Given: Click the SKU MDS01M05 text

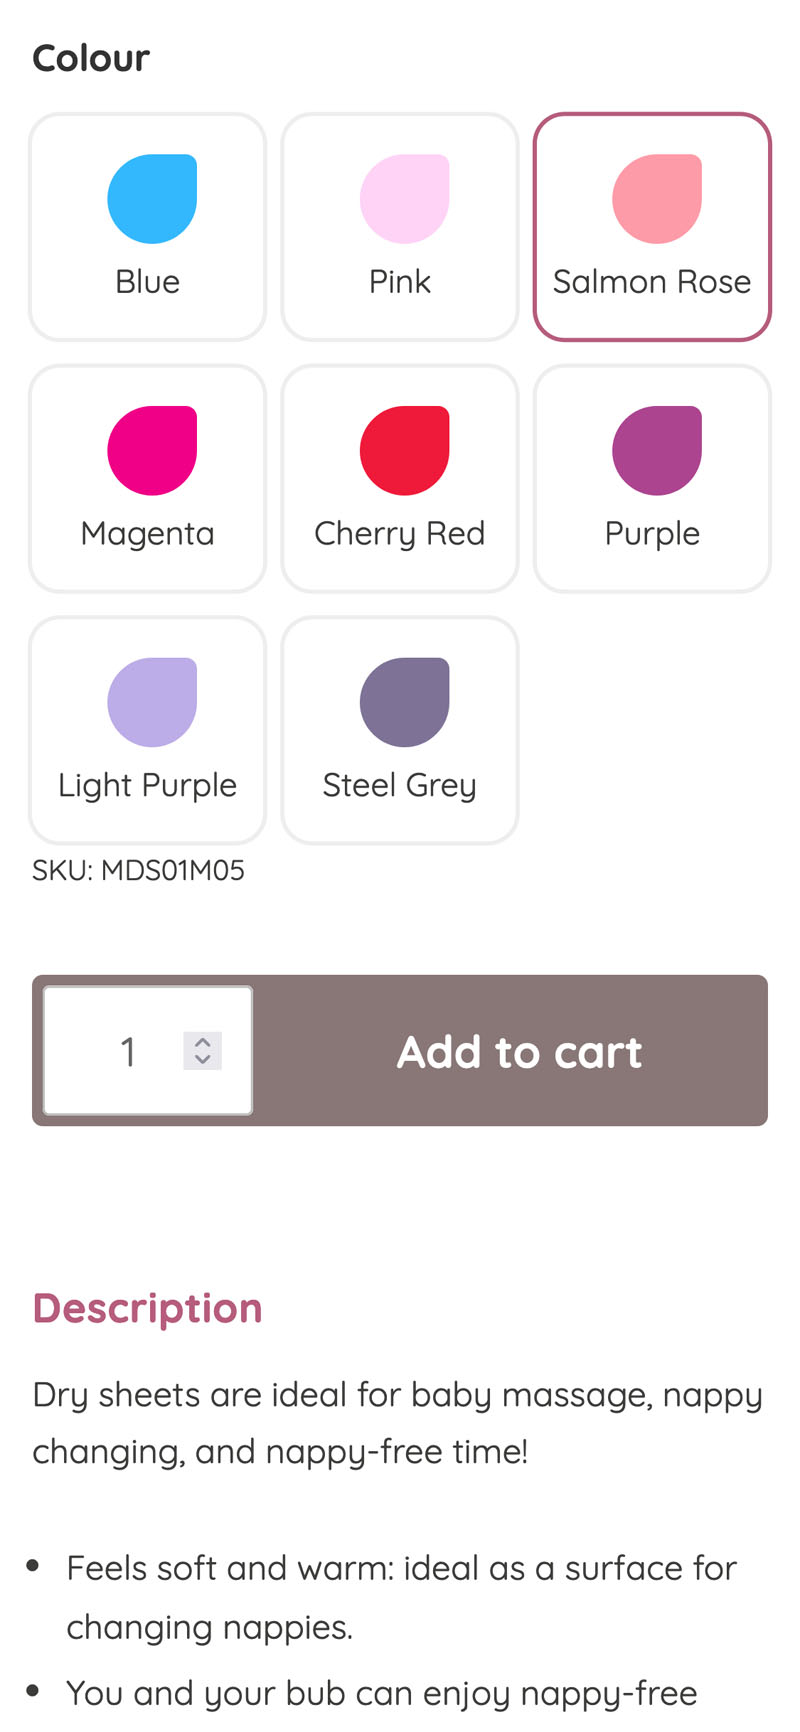Looking at the screenshot, I should [138, 870].
